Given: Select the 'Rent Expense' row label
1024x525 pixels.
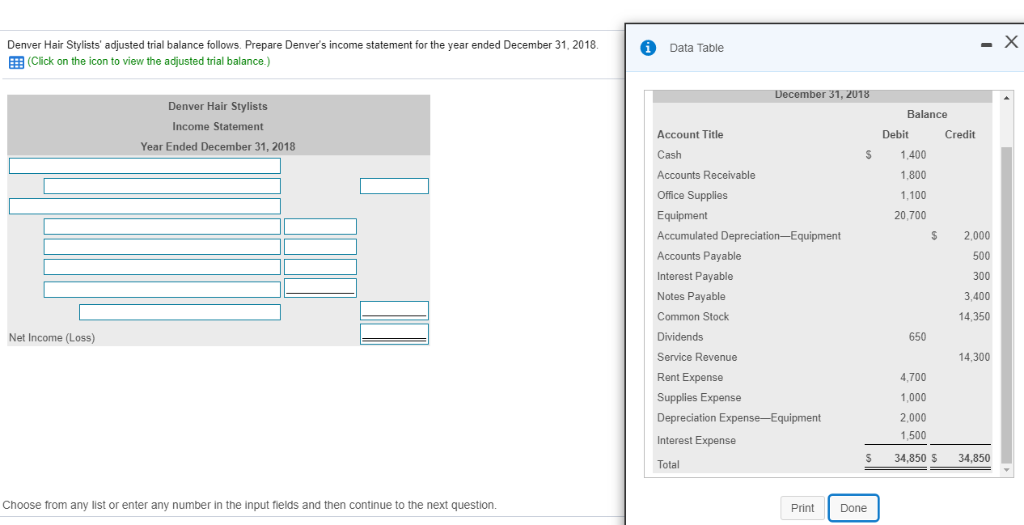Looking at the screenshot, I should coord(690,377).
